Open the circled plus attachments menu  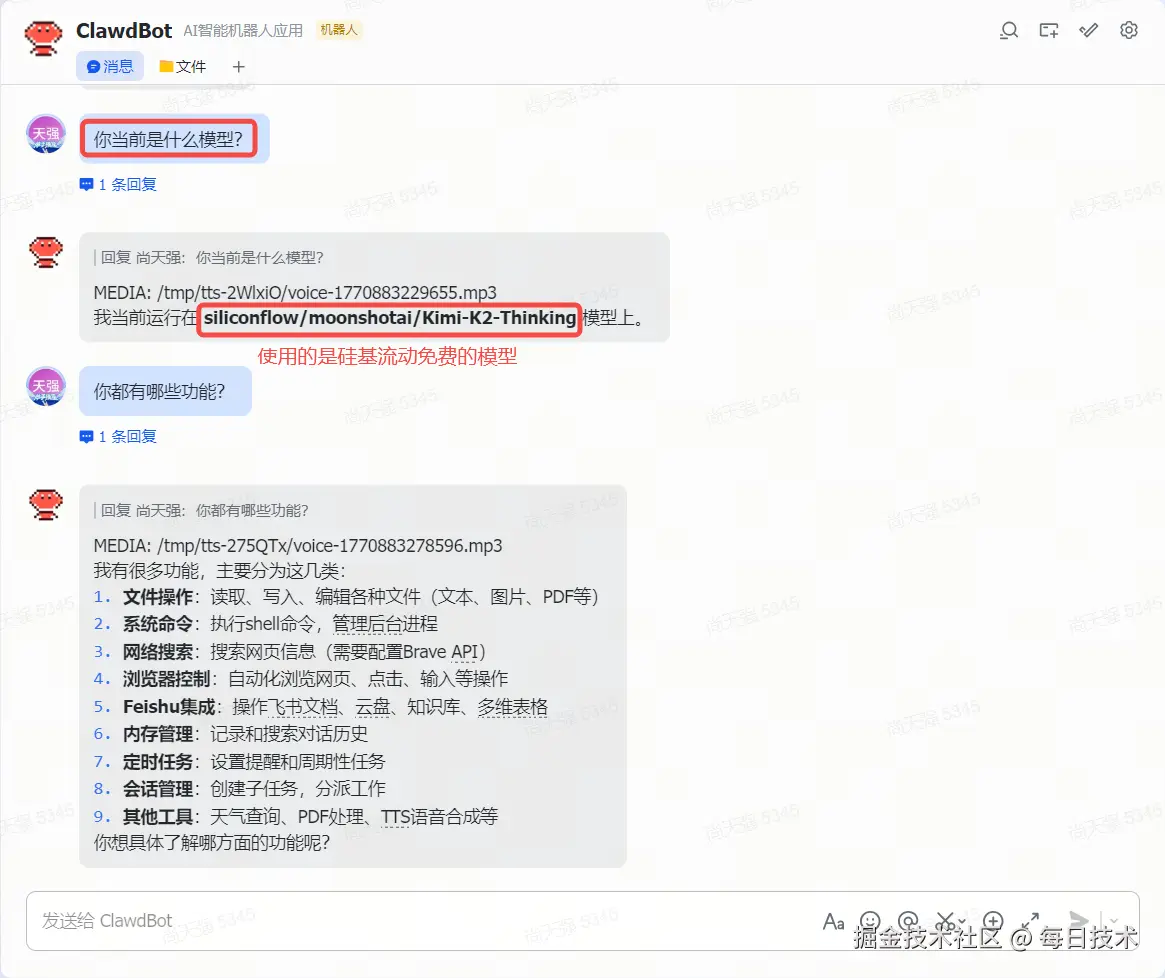coord(993,922)
